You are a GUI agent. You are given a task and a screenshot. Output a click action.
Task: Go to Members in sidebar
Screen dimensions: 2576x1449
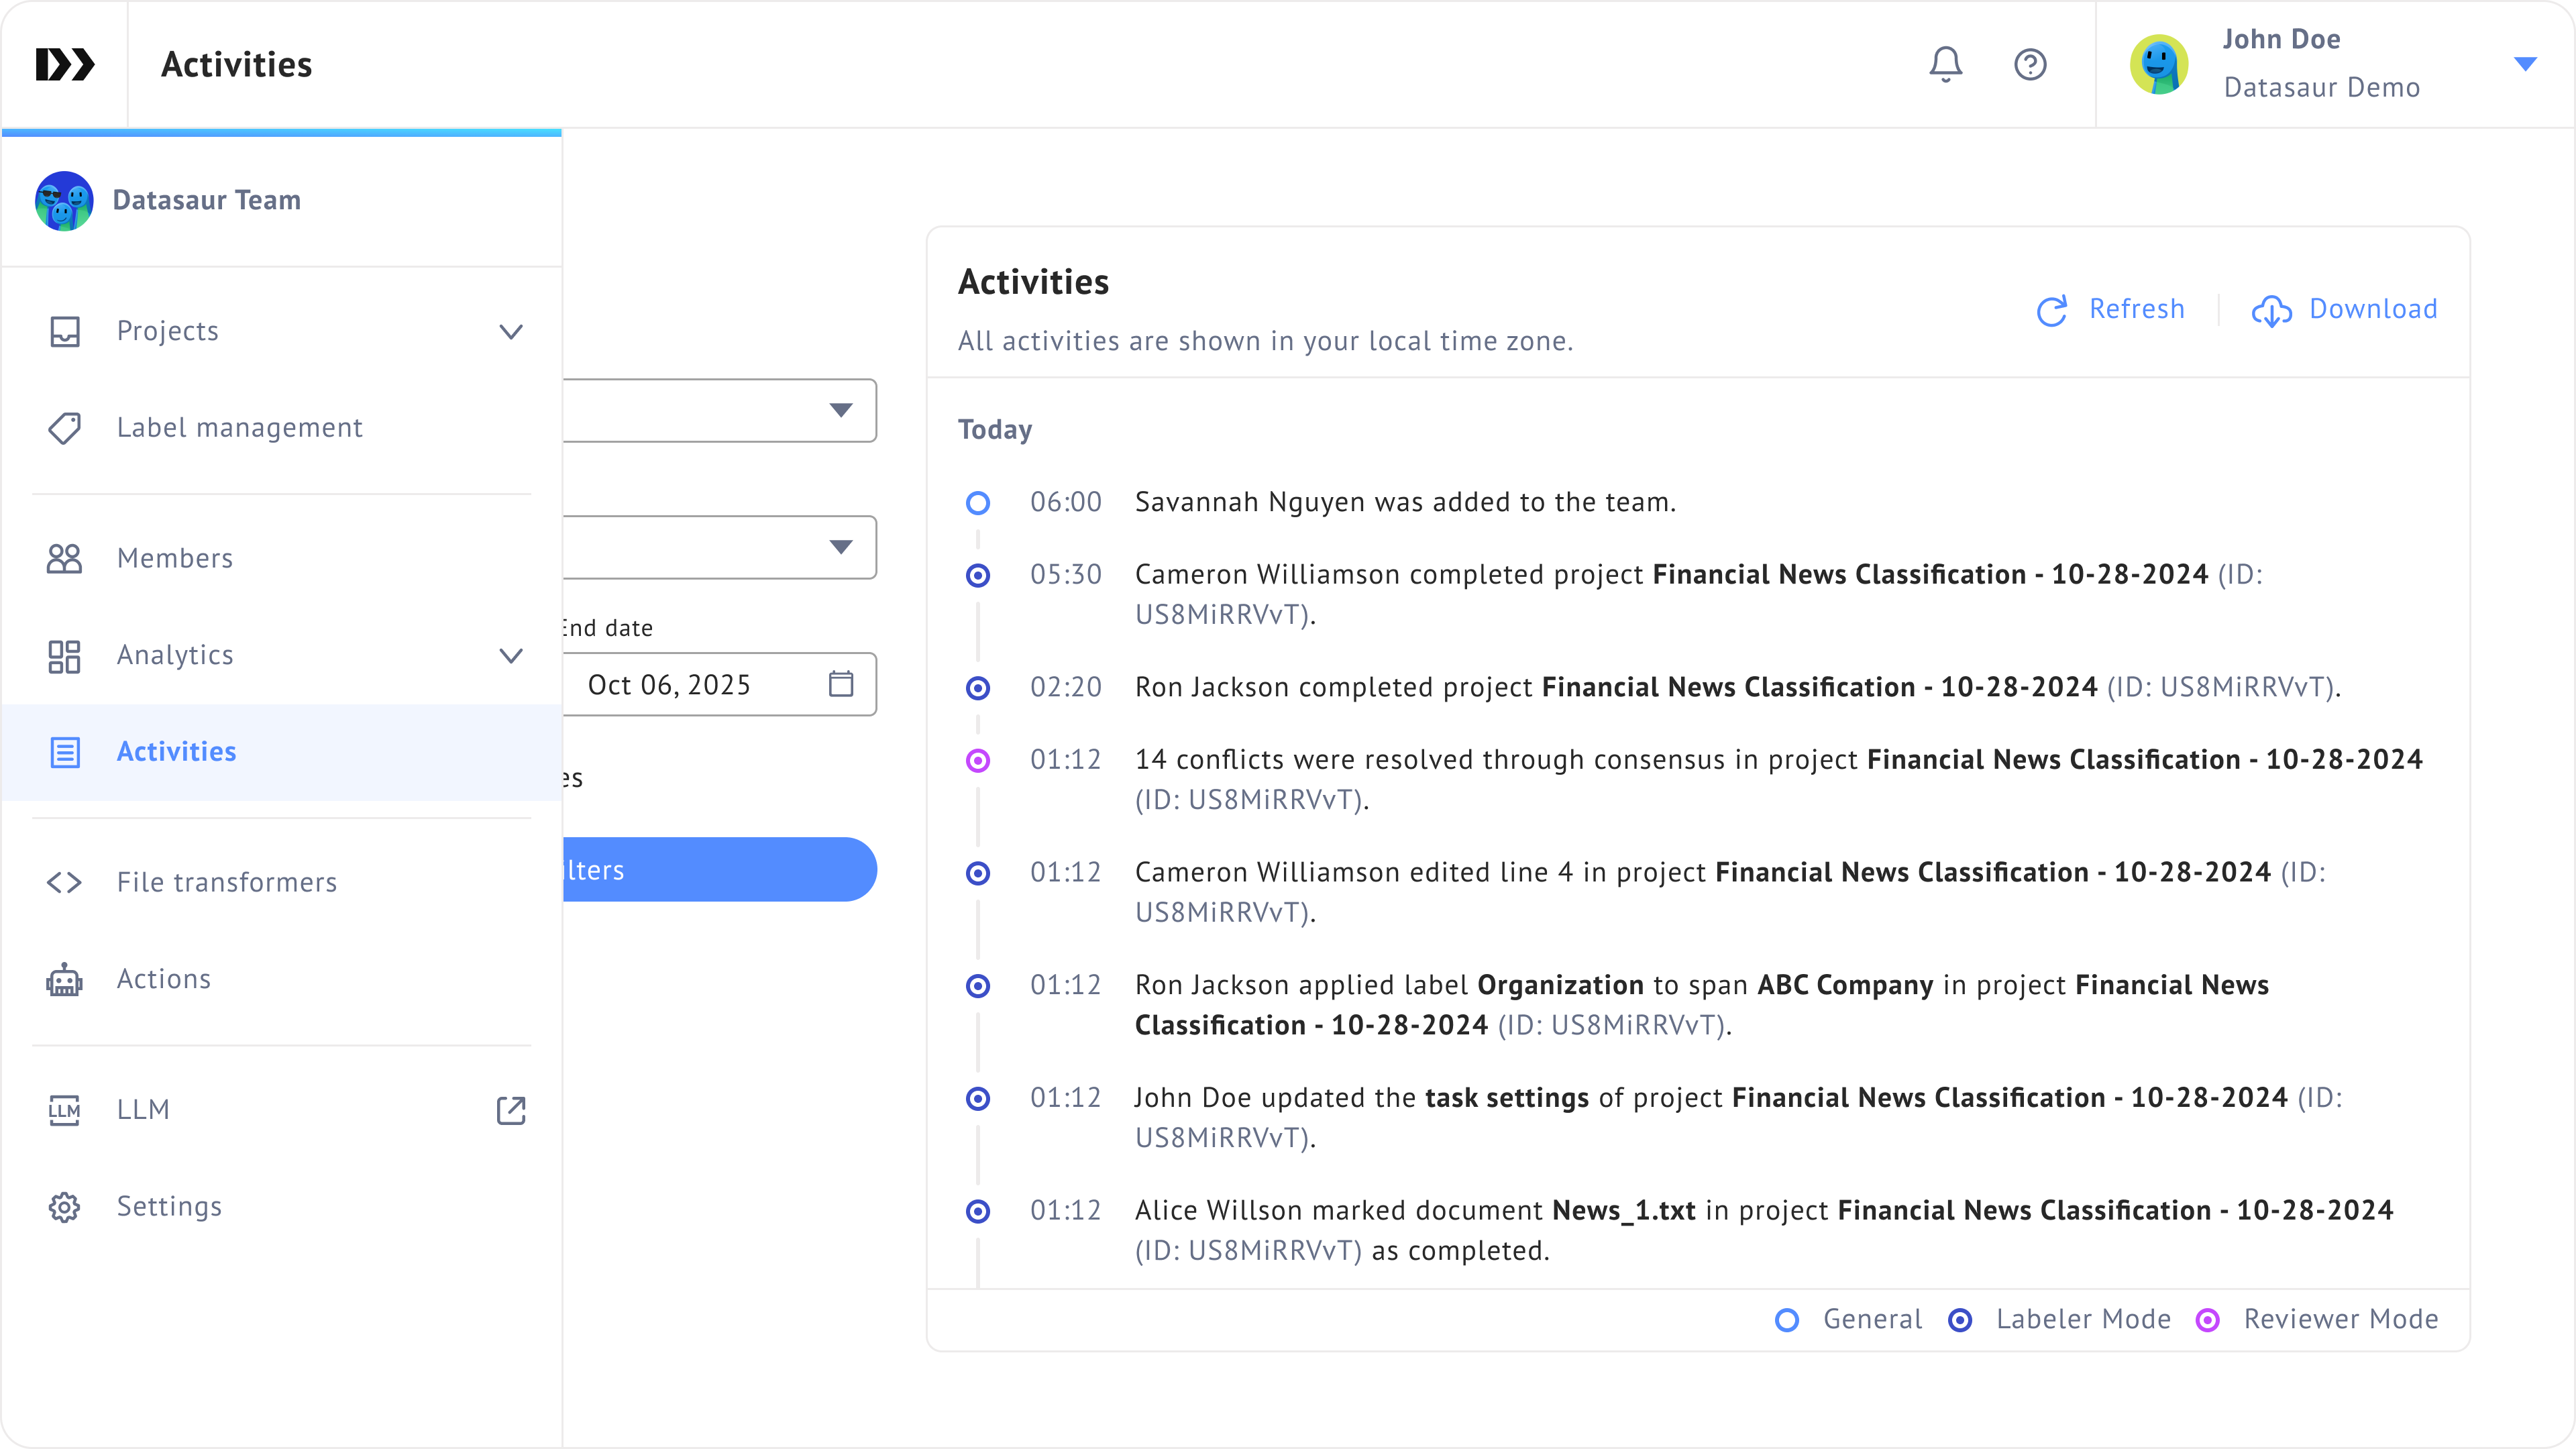(x=175, y=558)
